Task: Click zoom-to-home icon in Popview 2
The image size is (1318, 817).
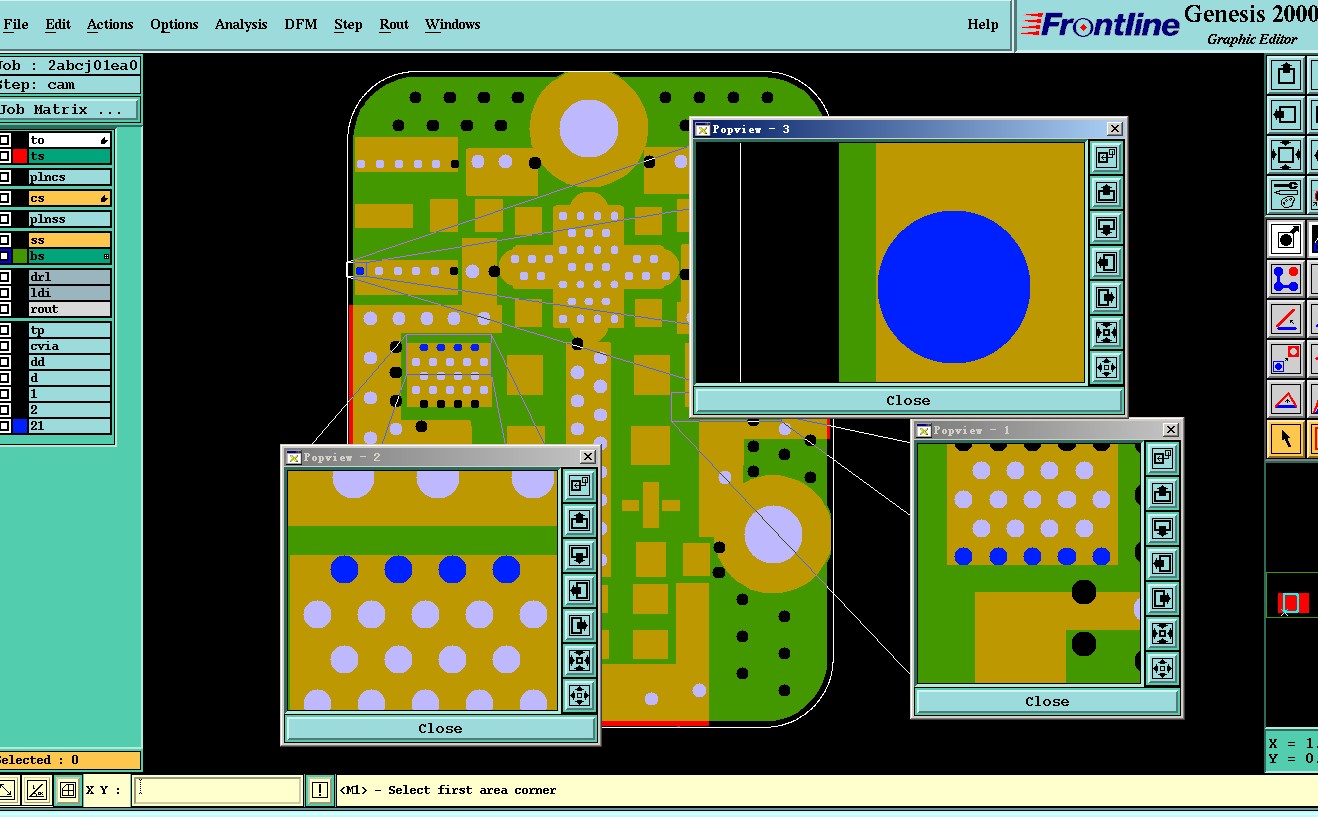Action: click(579, 486)
